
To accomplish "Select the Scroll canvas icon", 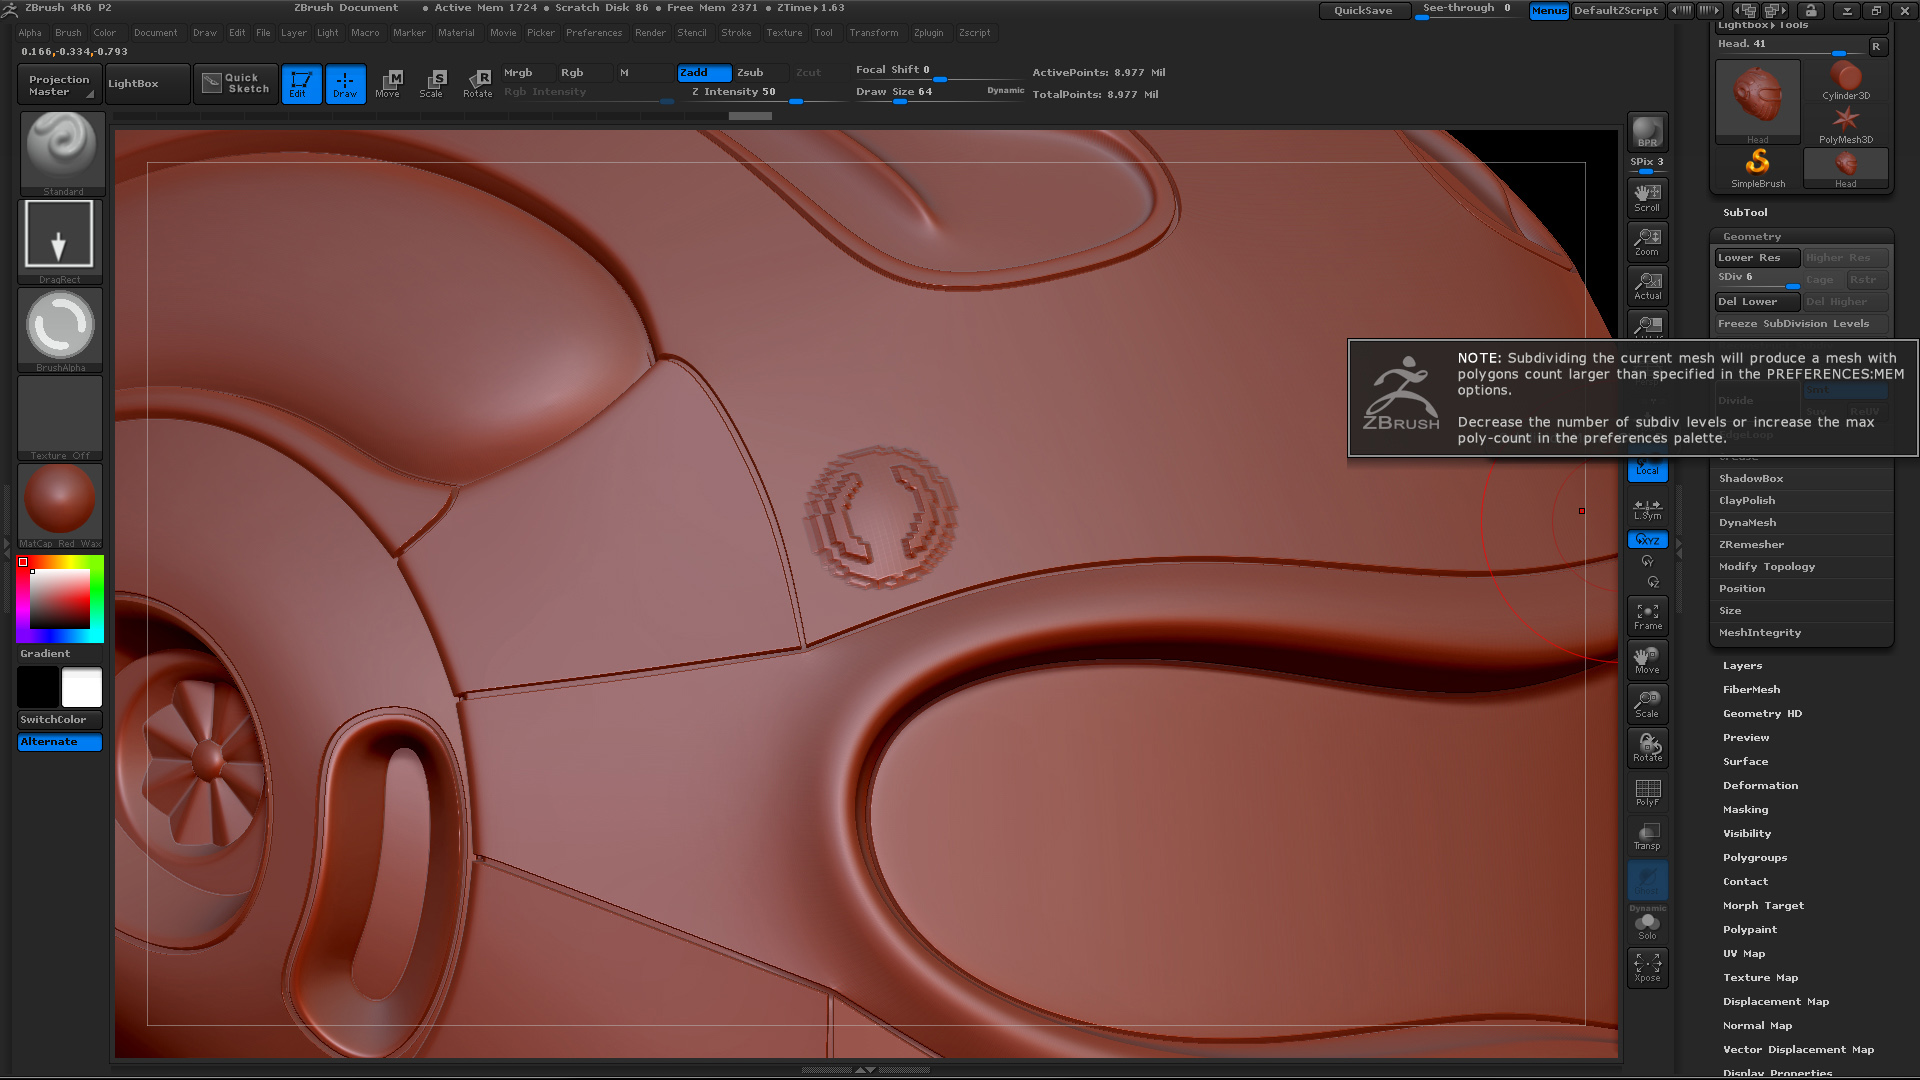I will (1647, 197).
